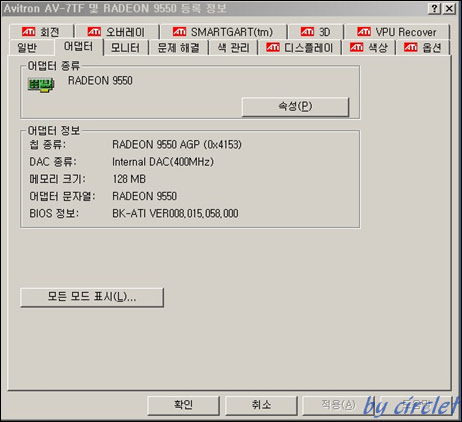Screen dimensions: 462x422
Task: Open the 문제 해결 tab
Action: click(178, 48)
